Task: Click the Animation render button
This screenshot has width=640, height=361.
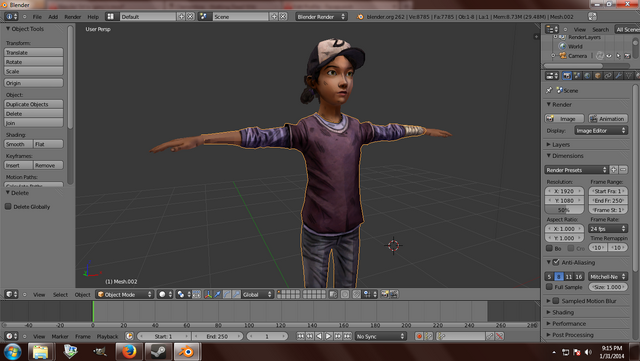Action: click(608, 118)
